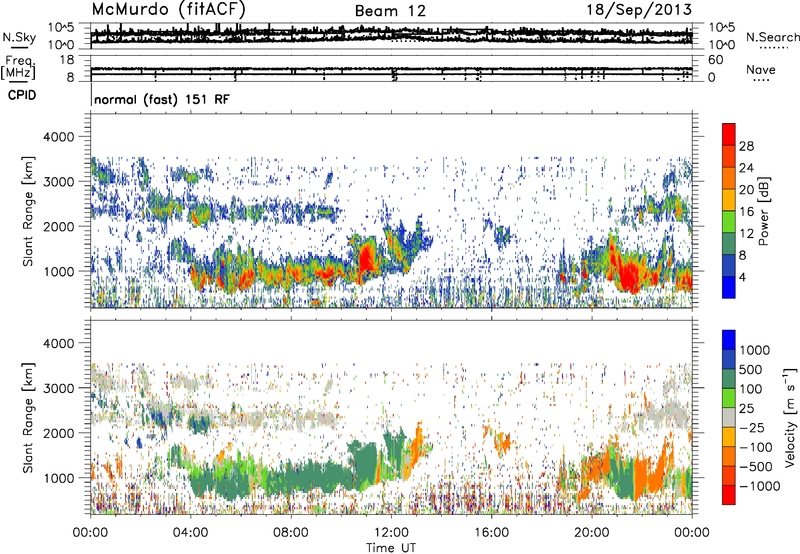Click '2000' on the power panel axis
Image resolution: width=800 pixels, height=554 pixels.
(58, 226)
